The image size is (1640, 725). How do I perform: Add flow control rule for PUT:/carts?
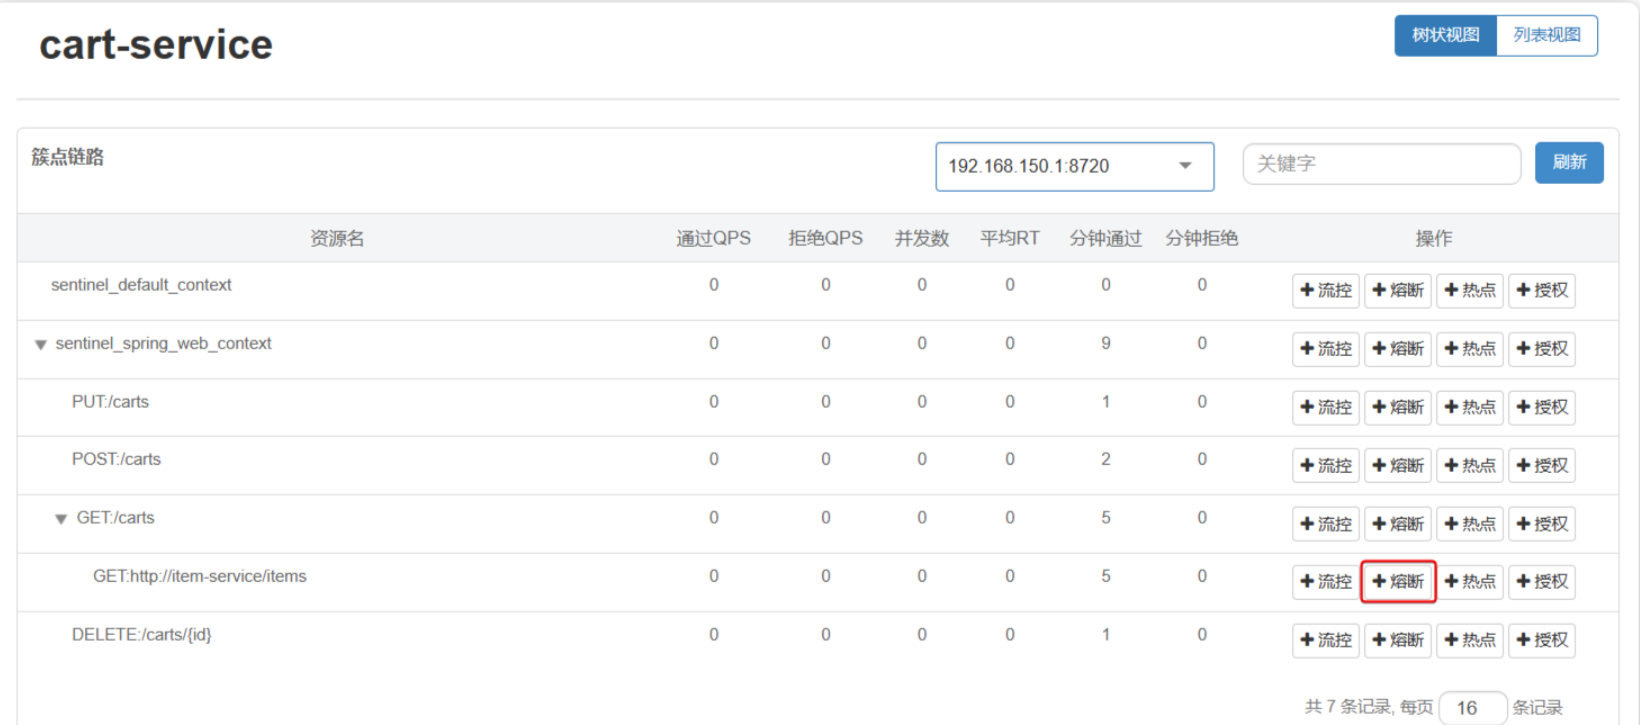pyautogui.click(x=1325, y=407)
